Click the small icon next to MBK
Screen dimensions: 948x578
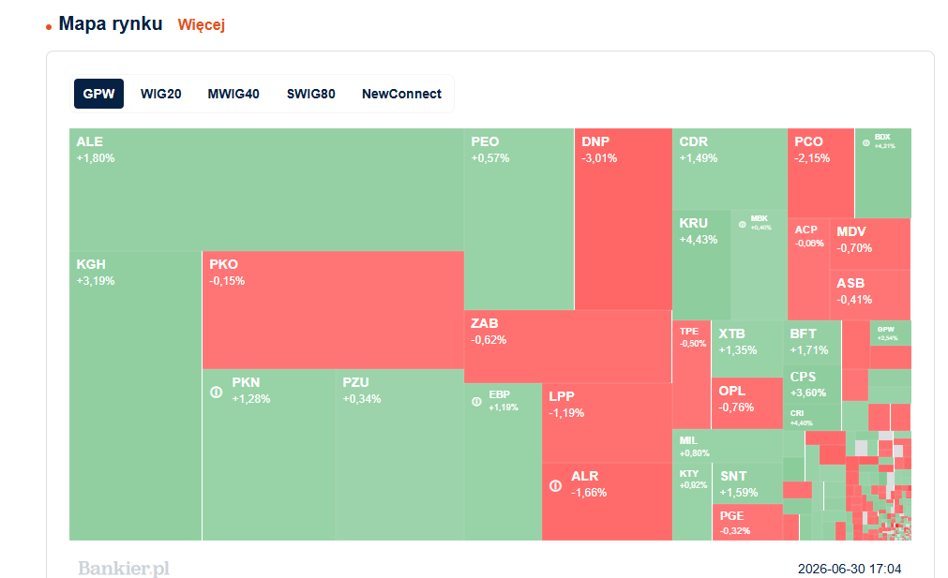[x=742, y=225]
